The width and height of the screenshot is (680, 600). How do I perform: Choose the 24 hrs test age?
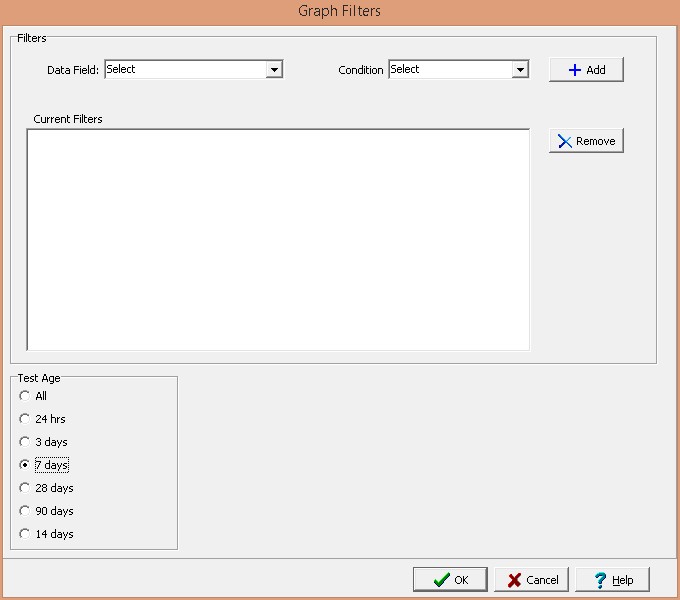pyautogui.click(x=25, y=419)
